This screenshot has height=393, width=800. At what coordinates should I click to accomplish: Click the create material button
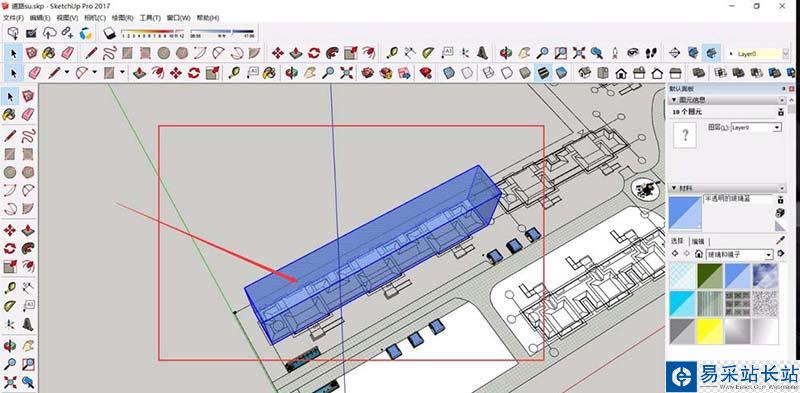coord(780,213)
